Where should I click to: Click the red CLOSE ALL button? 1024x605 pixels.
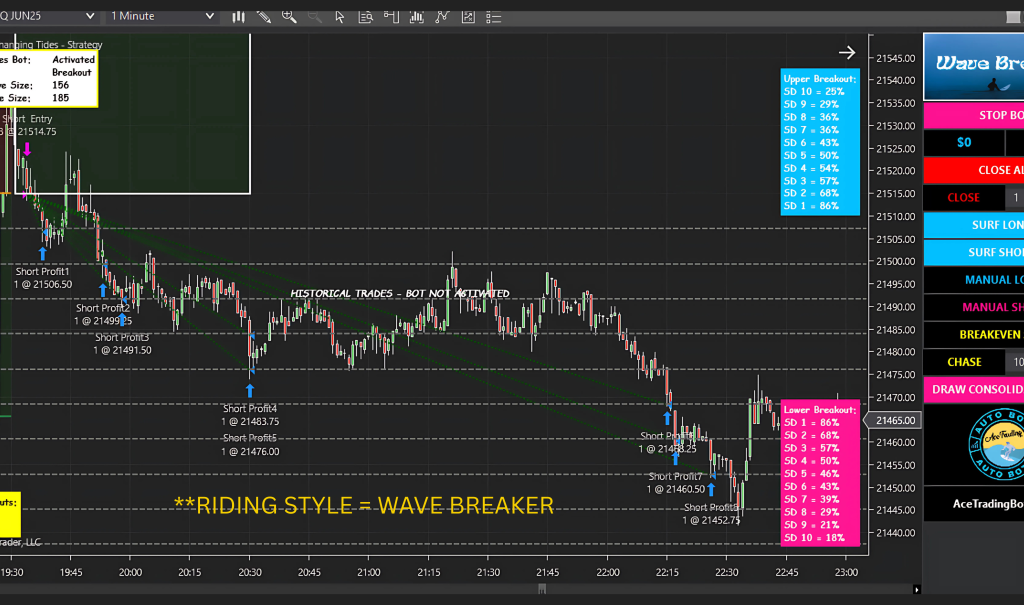974,170
